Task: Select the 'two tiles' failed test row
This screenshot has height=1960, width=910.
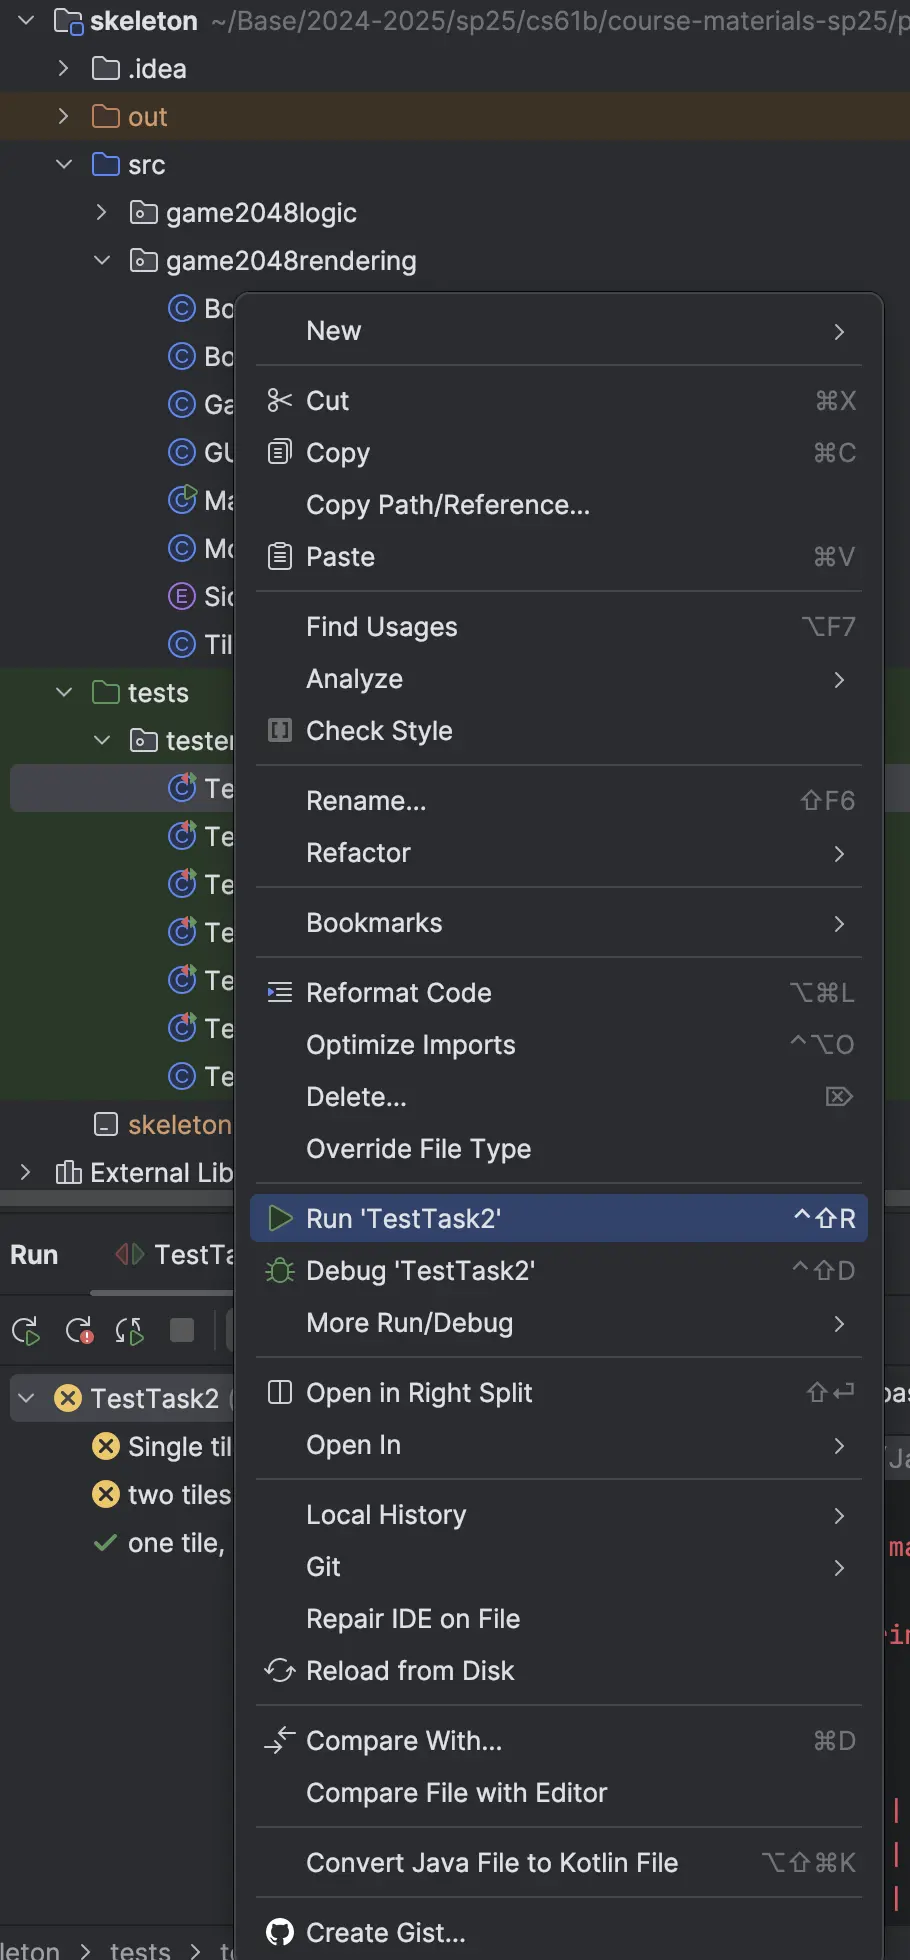Action: pos(160,1494)
